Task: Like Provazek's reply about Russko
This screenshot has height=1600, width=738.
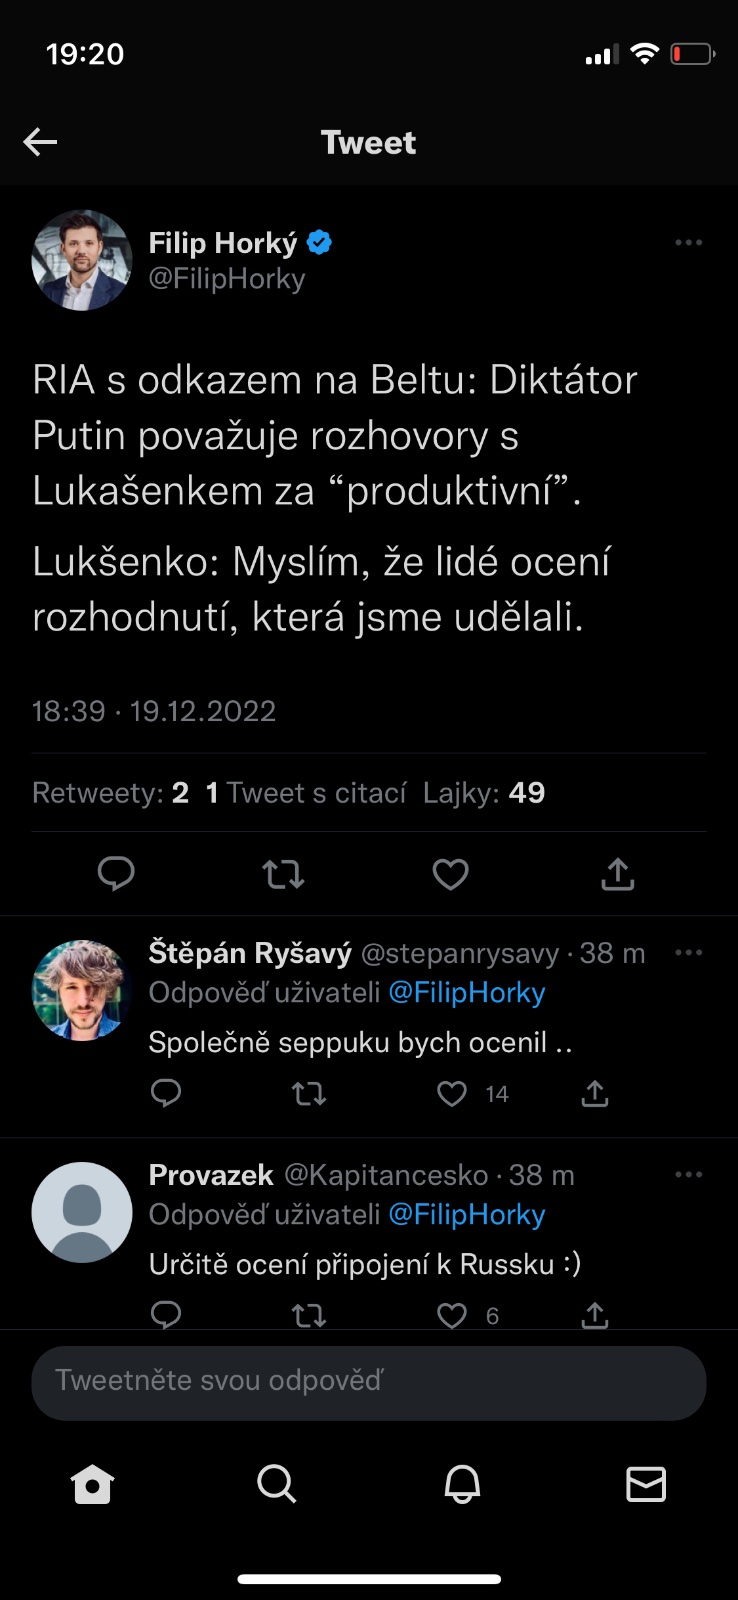Action: pyautogui.click(x=452, y=1315)
